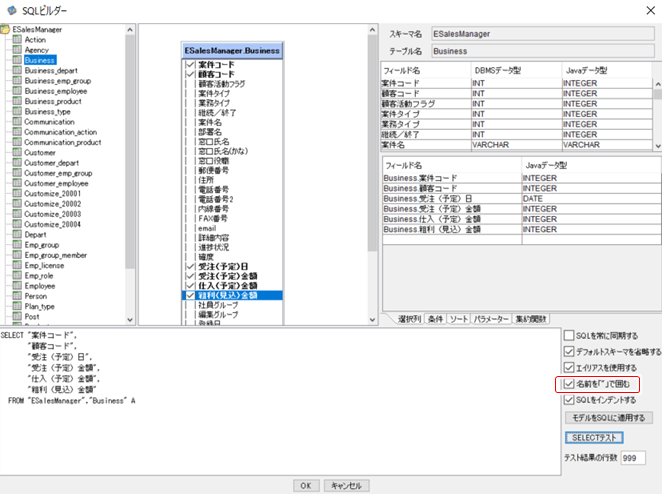Image resolution: width=662 pixels, height=494 pixels.
Task: Toggle エイリアスを使用する checkbox
Action: pyautogui.click(x=569, y=368)
